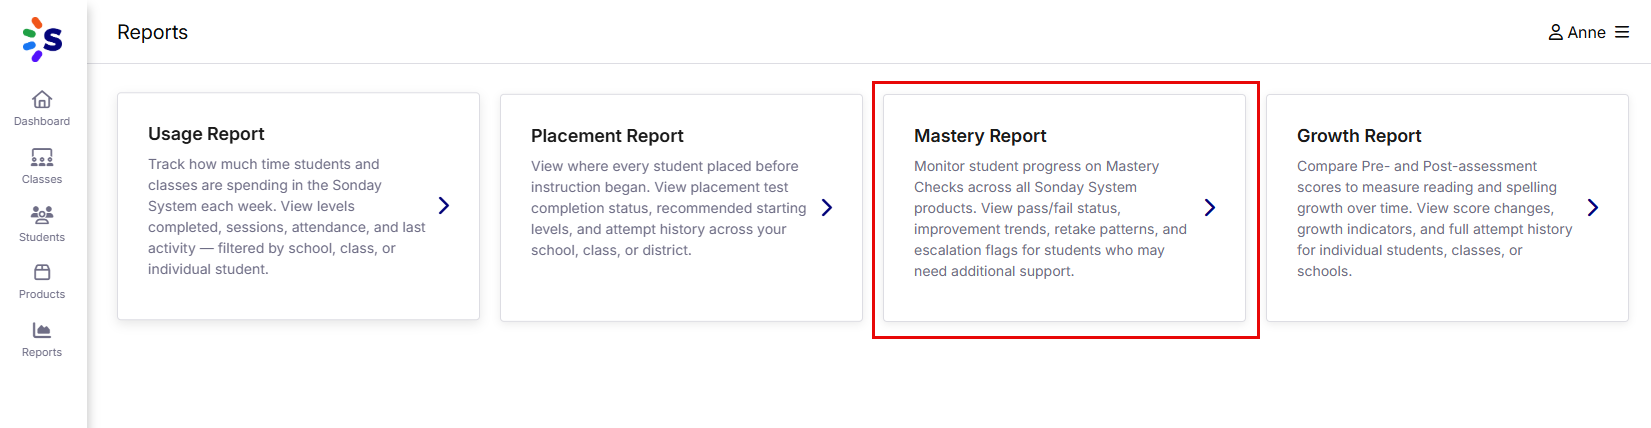The image size is (1651, 428).
Task: Click the Mastery Report chevron arrow
Action: click(1210, 207)
